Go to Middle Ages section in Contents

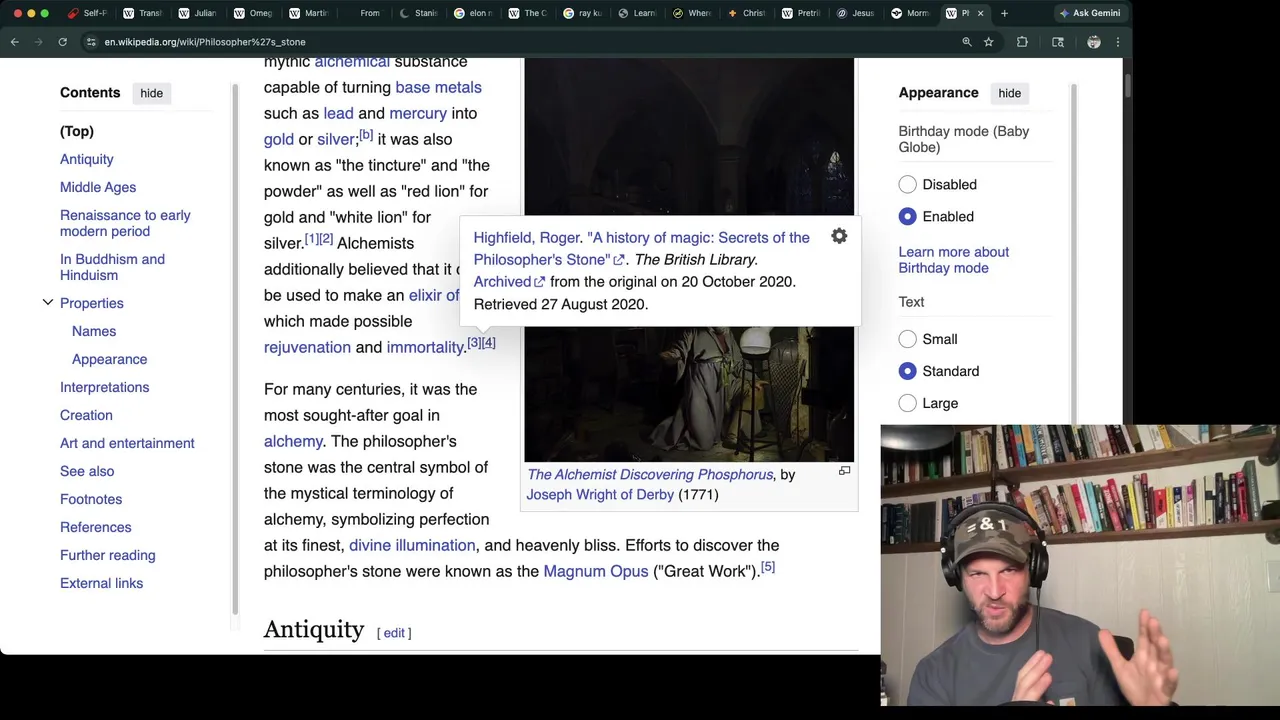(98, 187)
